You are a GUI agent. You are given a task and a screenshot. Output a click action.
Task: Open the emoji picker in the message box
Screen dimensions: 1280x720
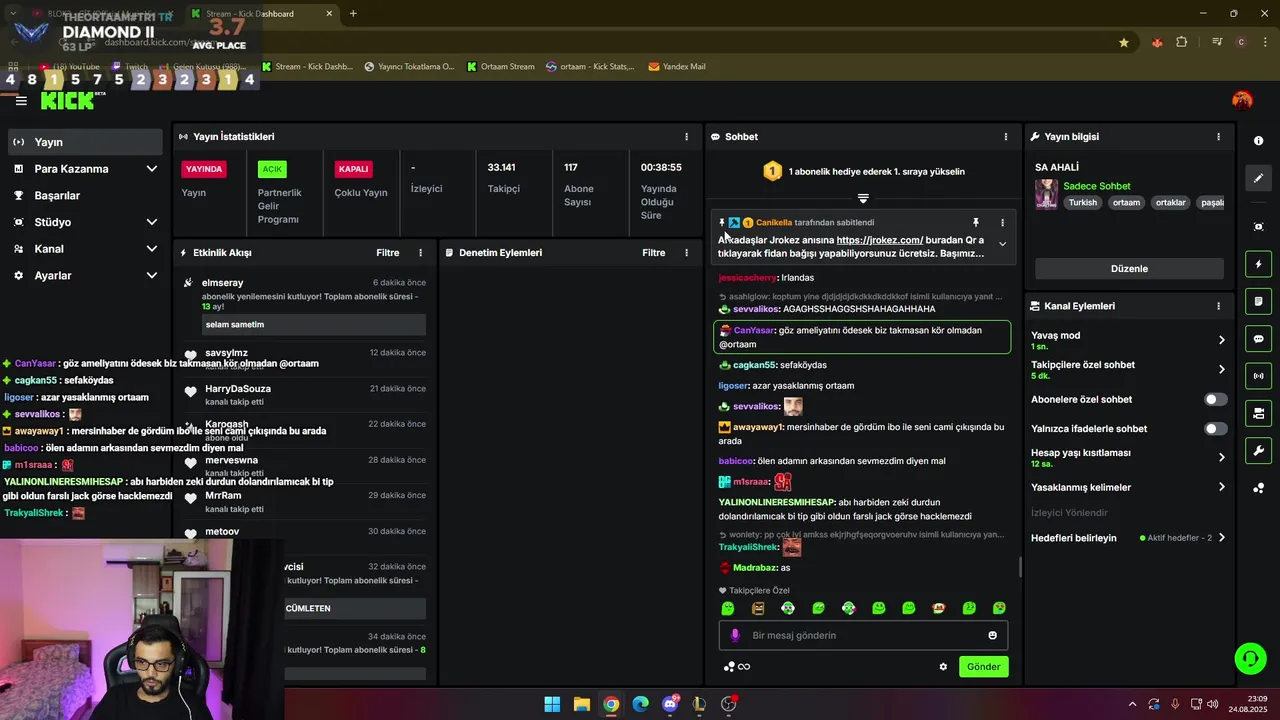tap(992, 635)
